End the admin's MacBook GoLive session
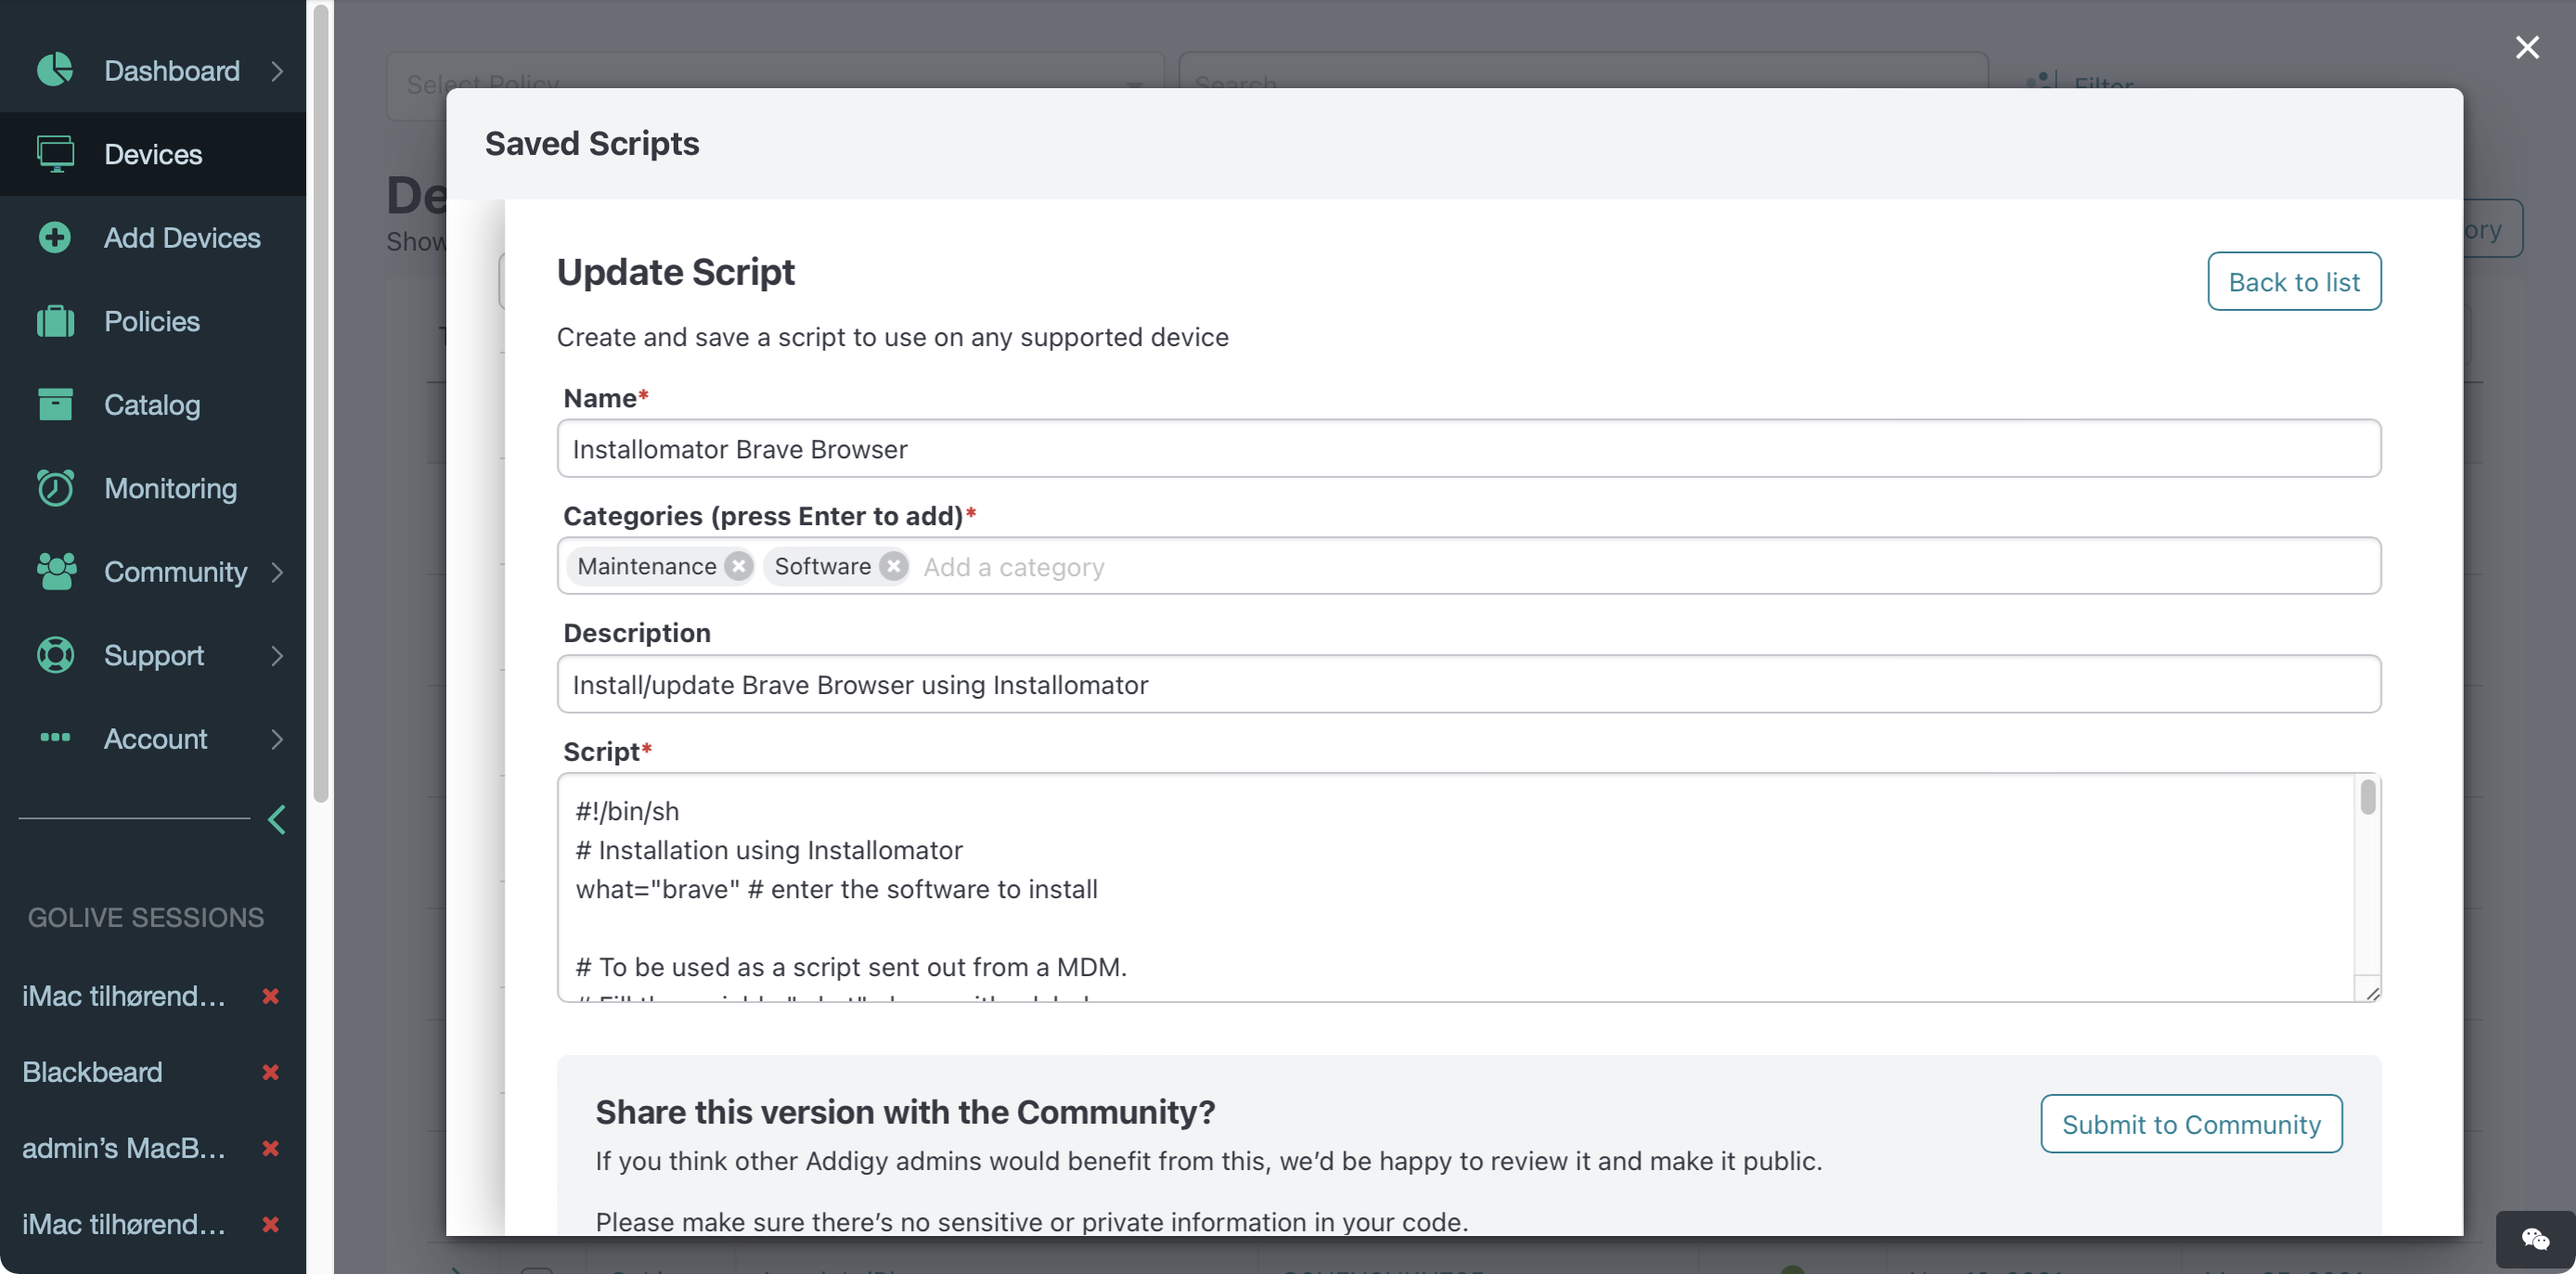 pyautogui.click(x=270, y=1148)
